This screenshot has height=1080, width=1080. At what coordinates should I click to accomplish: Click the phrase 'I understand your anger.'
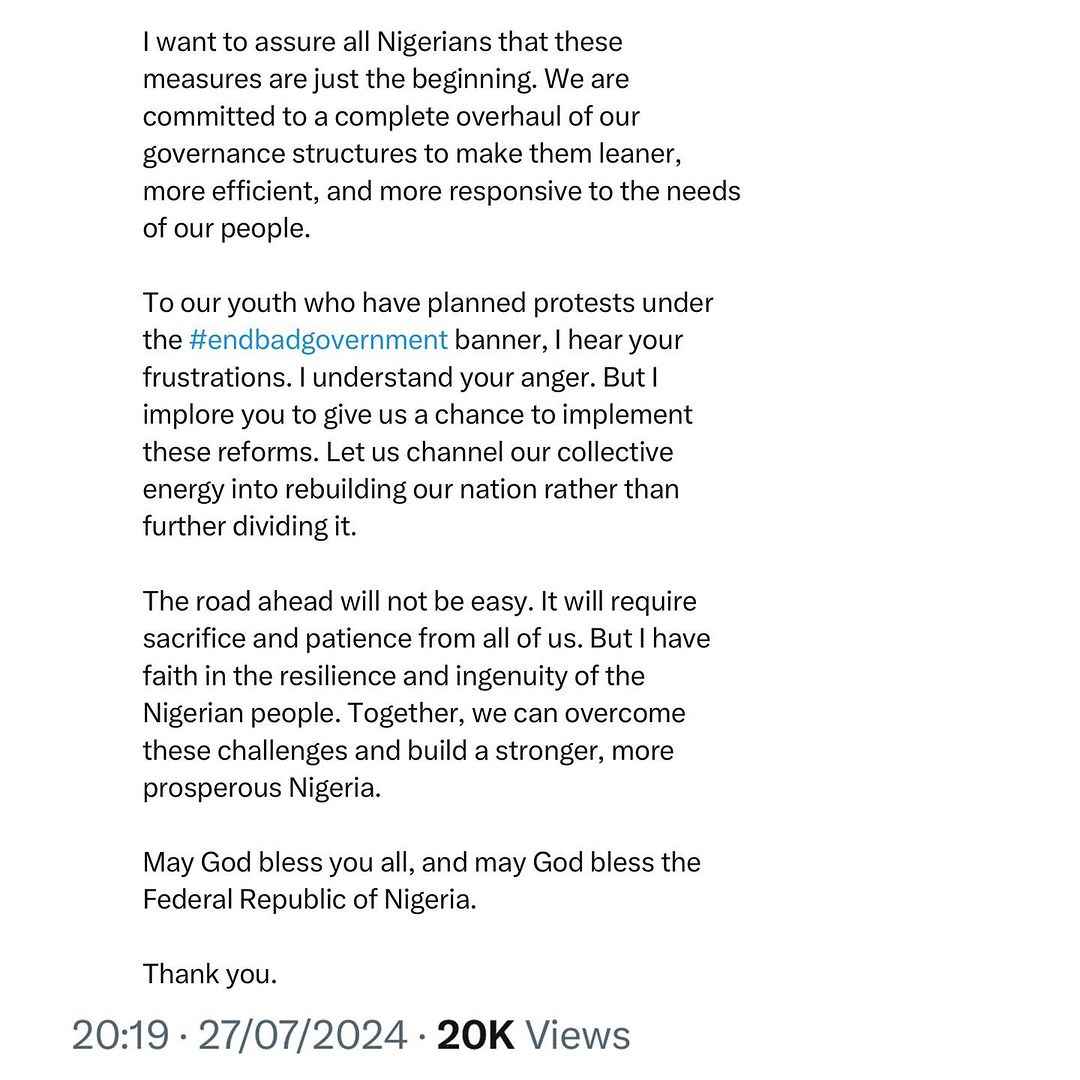[448, 377]
